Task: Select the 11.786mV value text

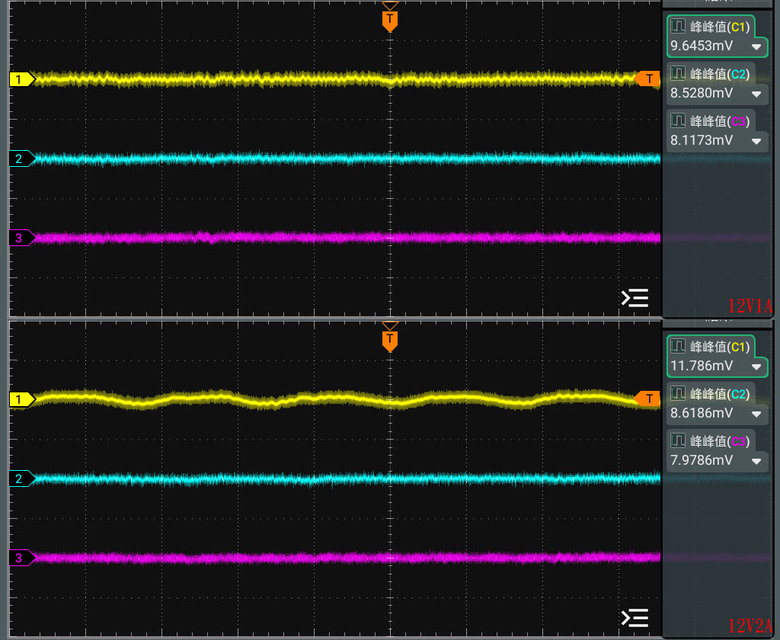Action: pos(701,366)
